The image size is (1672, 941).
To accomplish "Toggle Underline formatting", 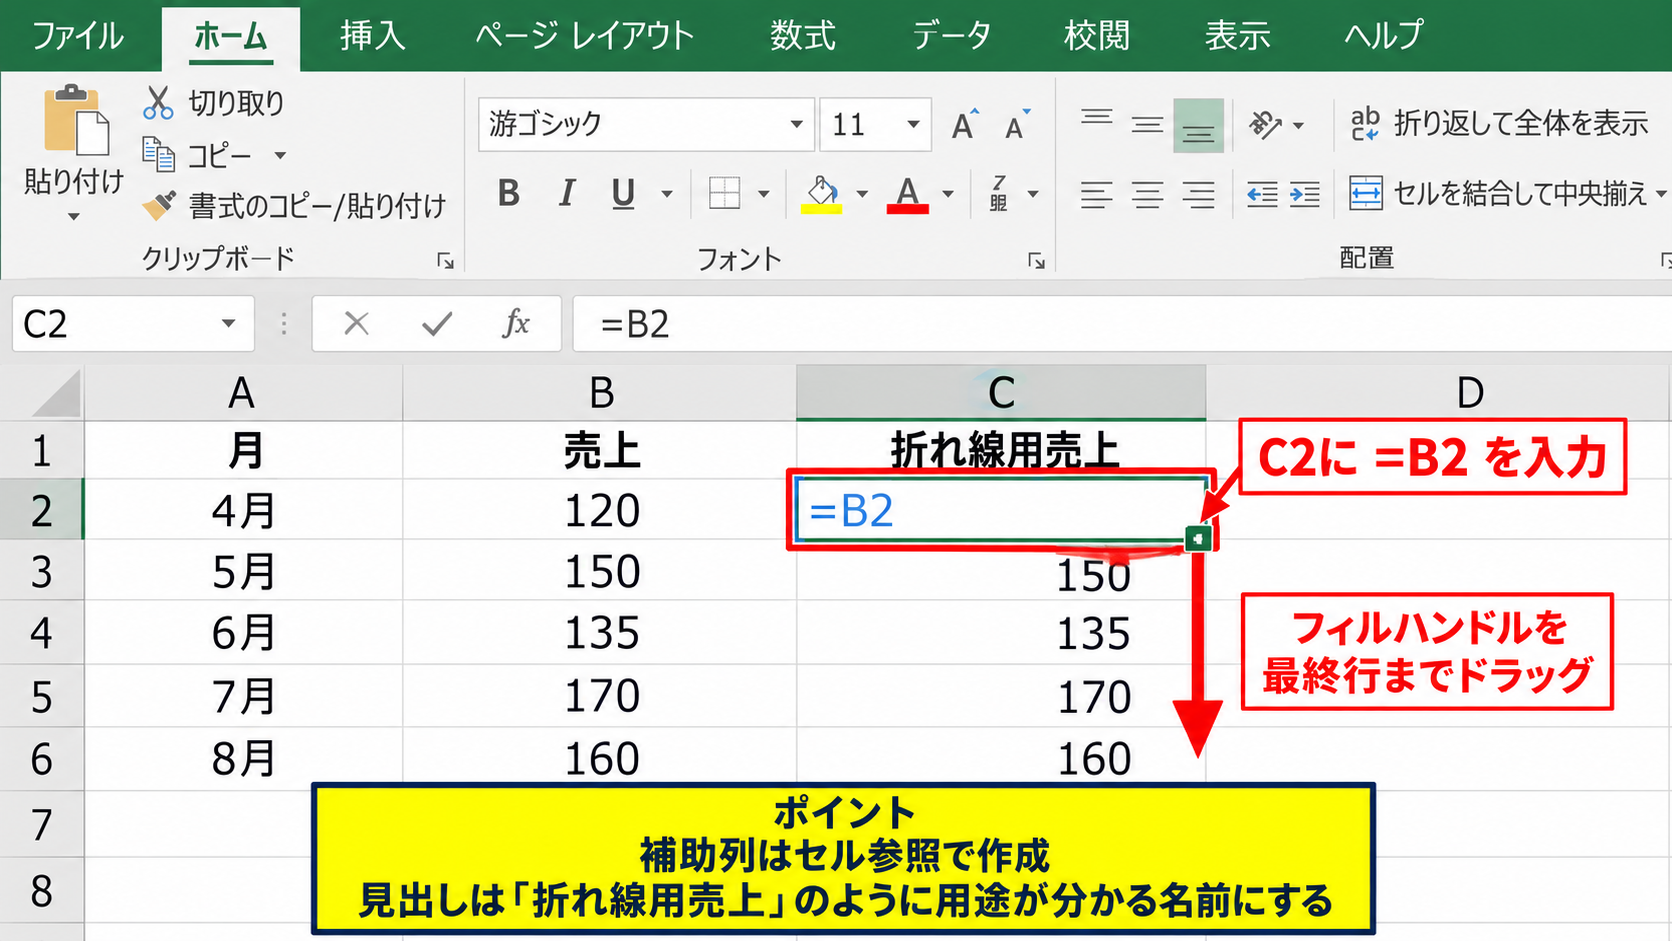I will 623,193.
